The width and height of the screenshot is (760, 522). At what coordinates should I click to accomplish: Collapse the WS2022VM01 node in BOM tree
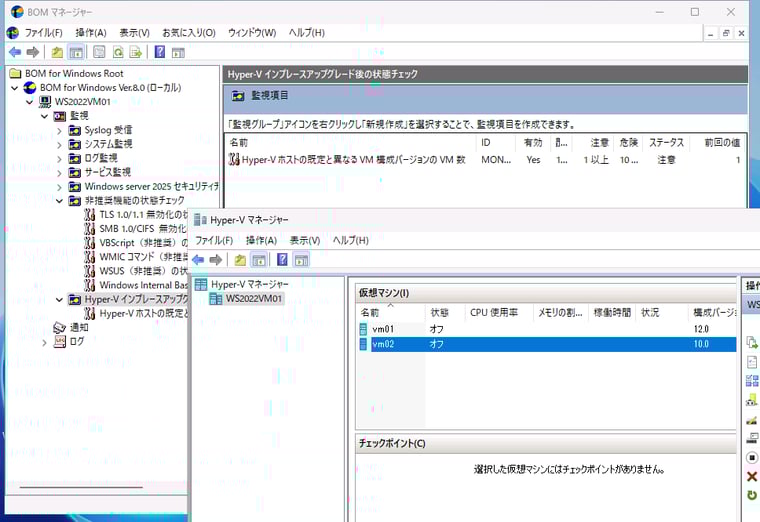pyautogui.click(x=30, y=102)
